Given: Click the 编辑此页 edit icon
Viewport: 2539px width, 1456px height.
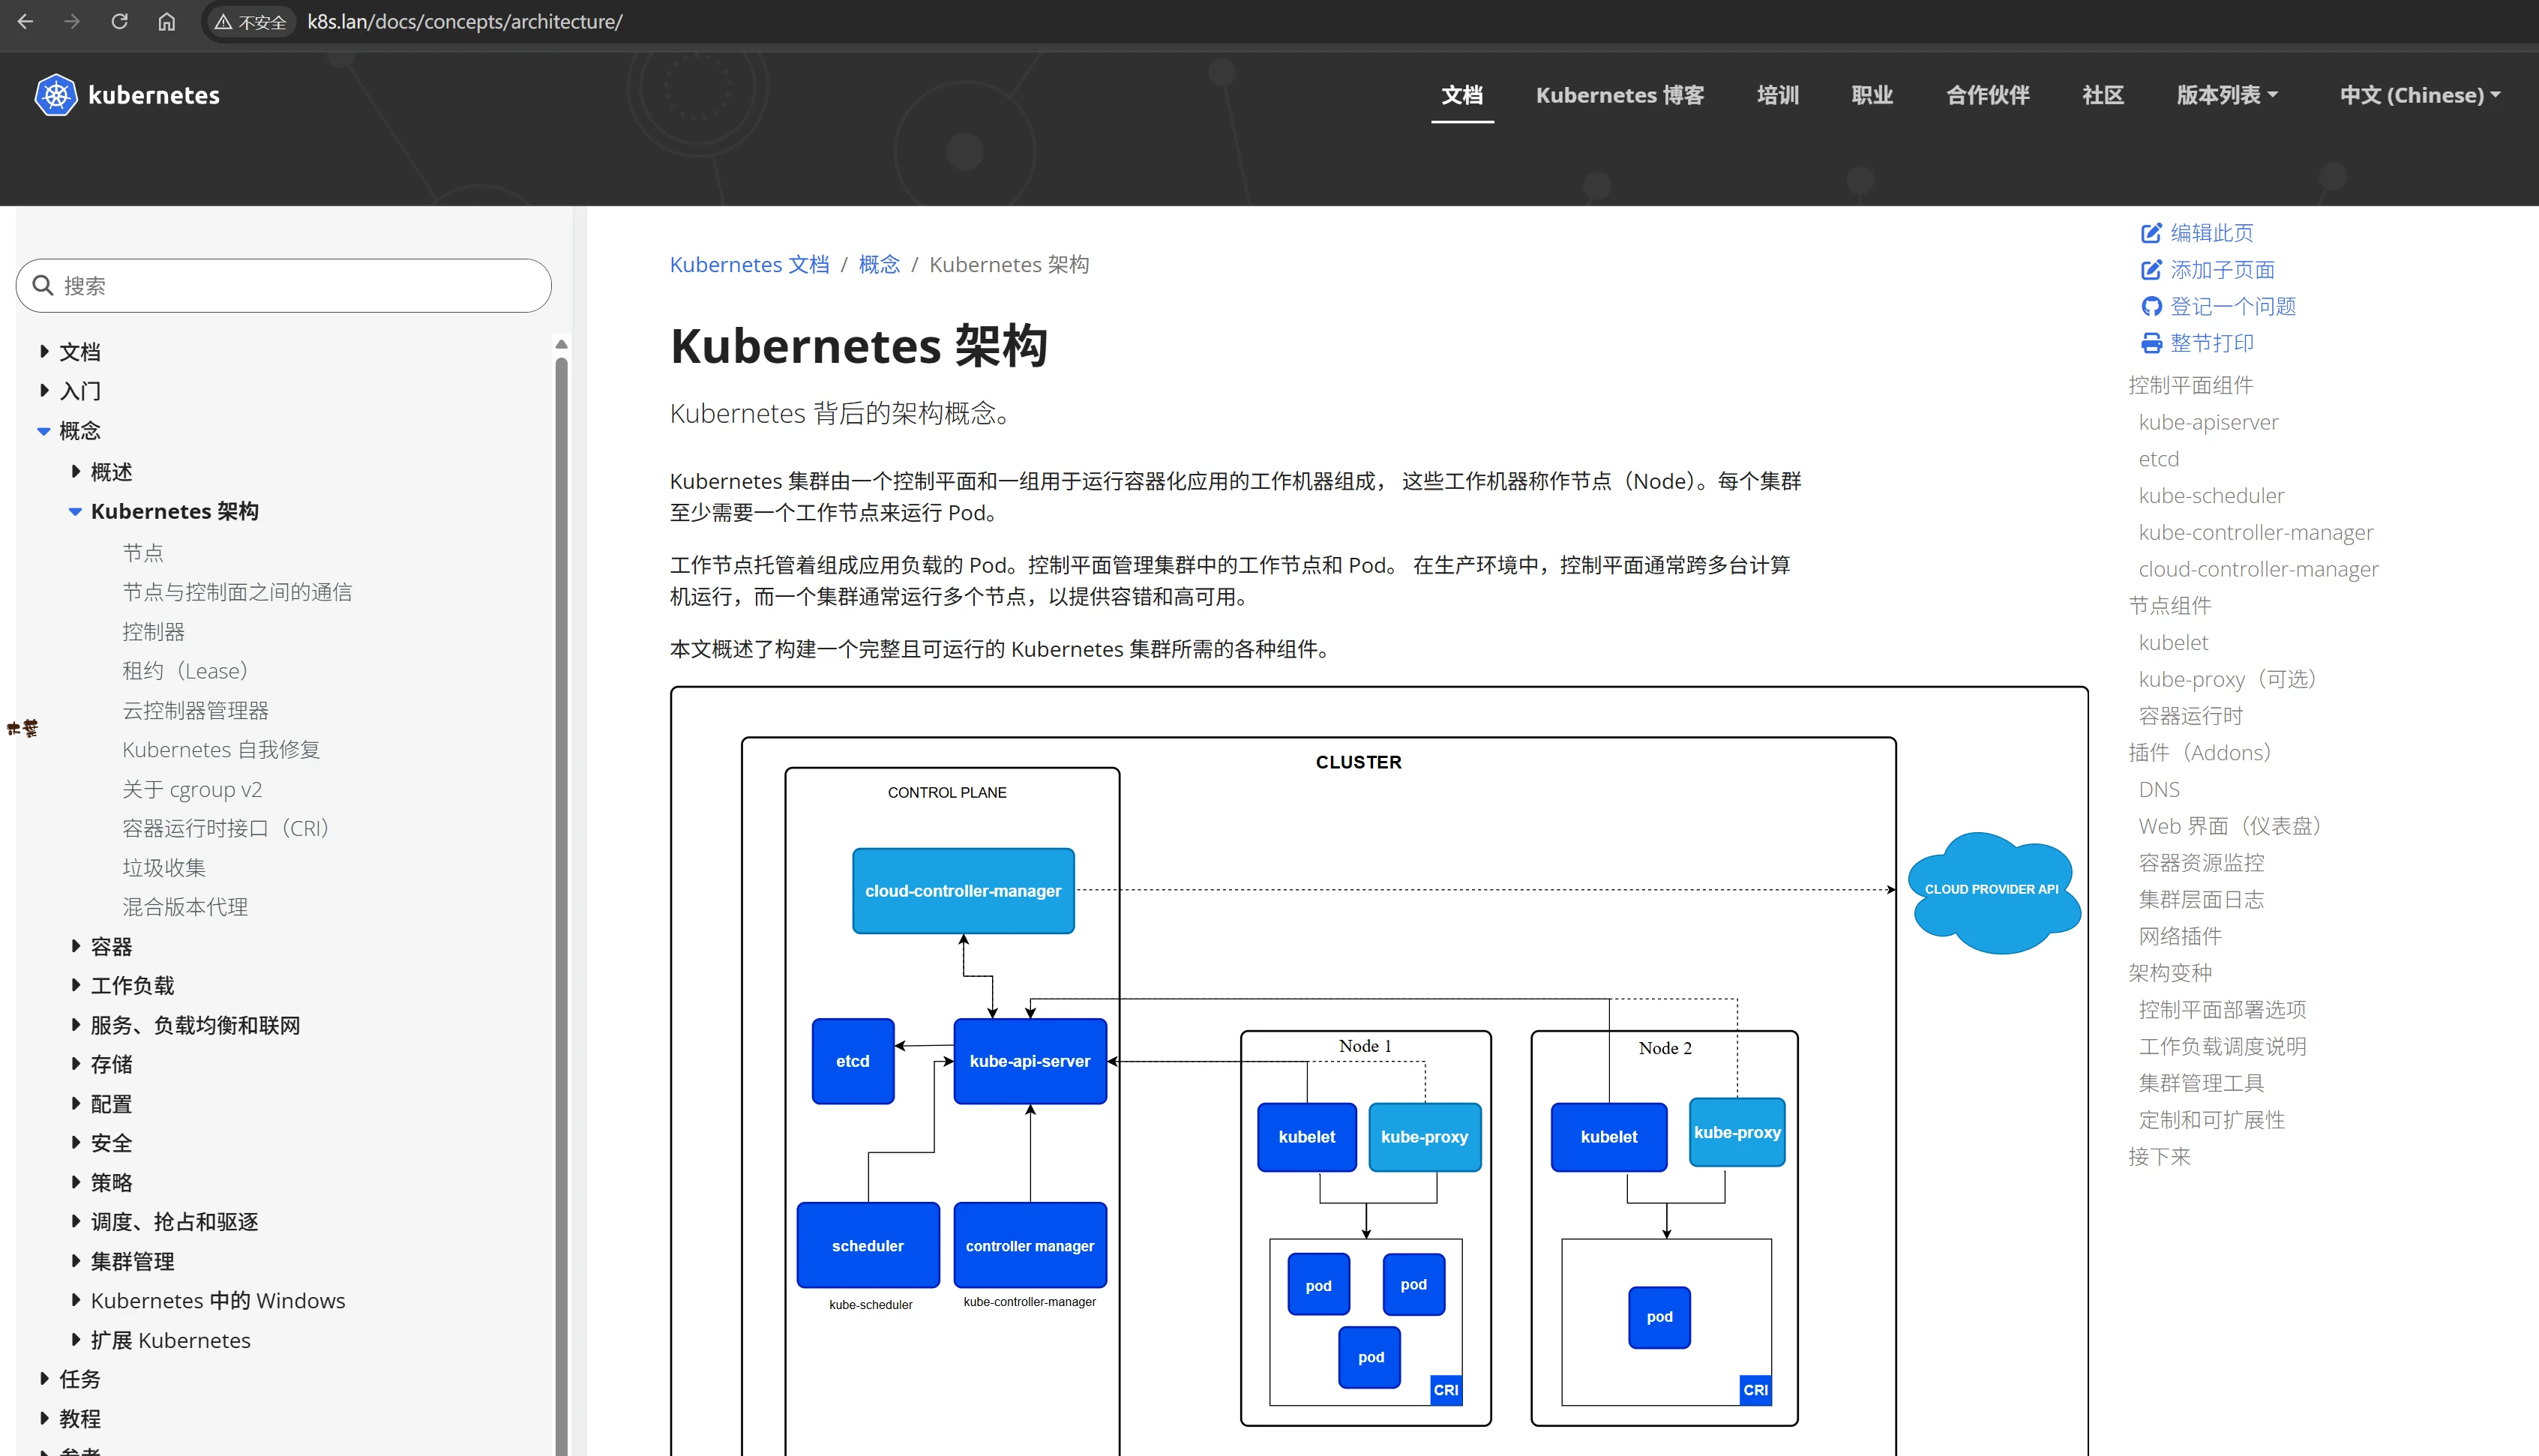Looking at the screenshot, I should click(2151, 233).
